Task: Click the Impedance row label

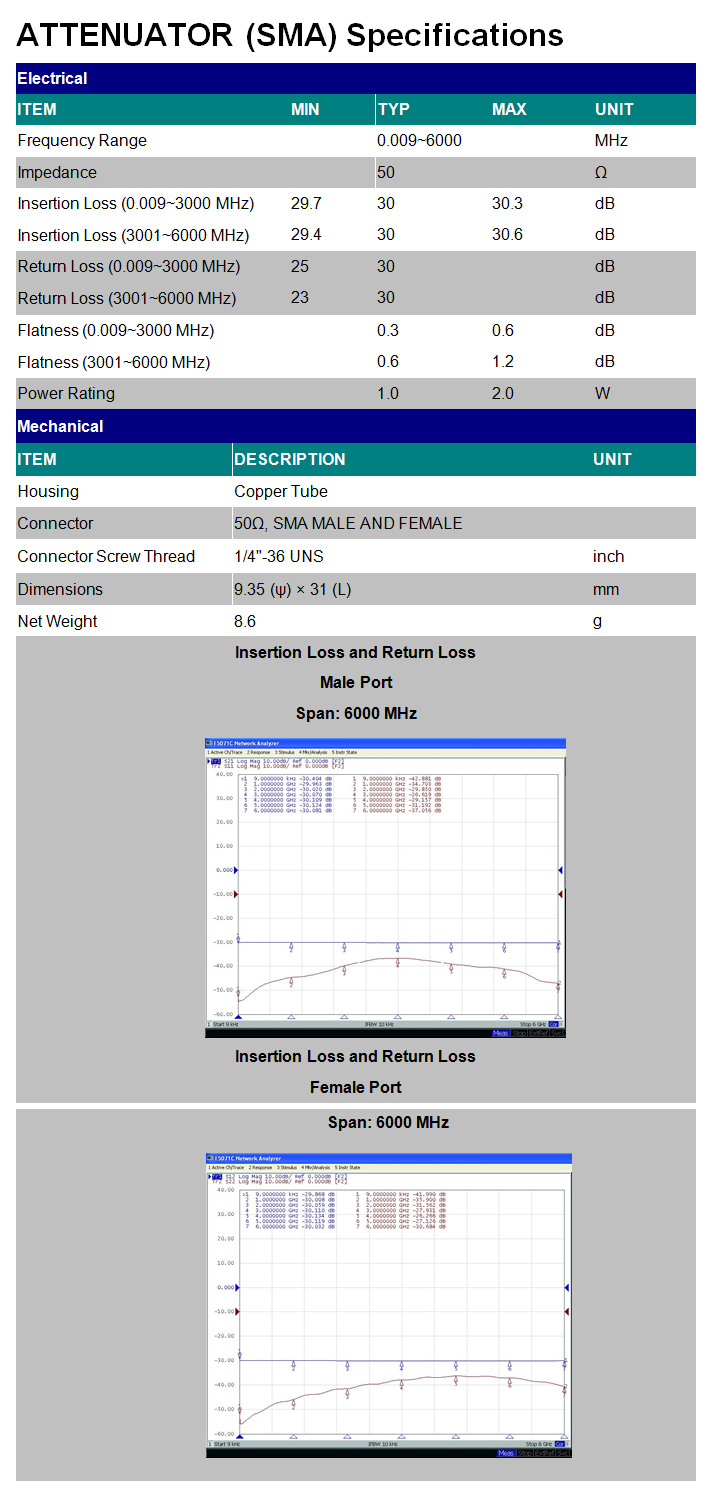Action: click(x=57, y=172)
